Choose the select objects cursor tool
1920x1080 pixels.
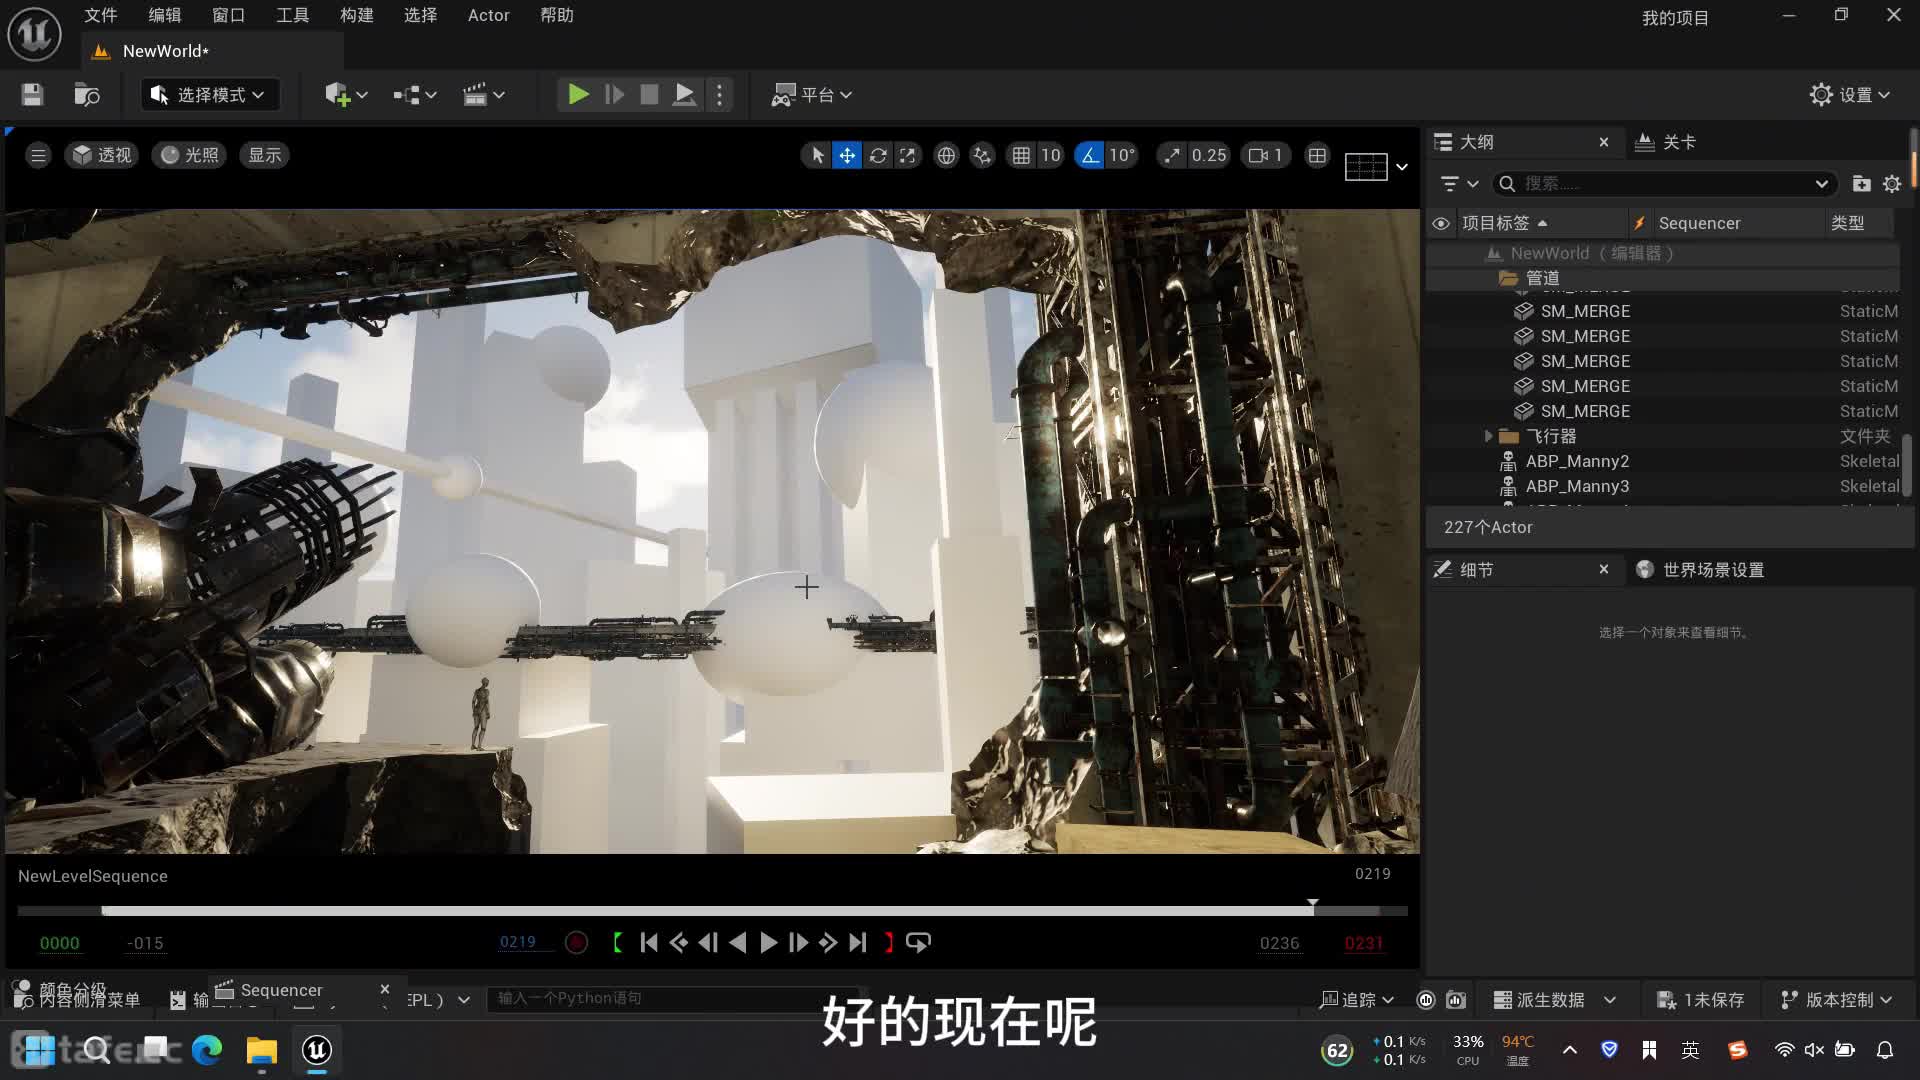tap(817, 155)
